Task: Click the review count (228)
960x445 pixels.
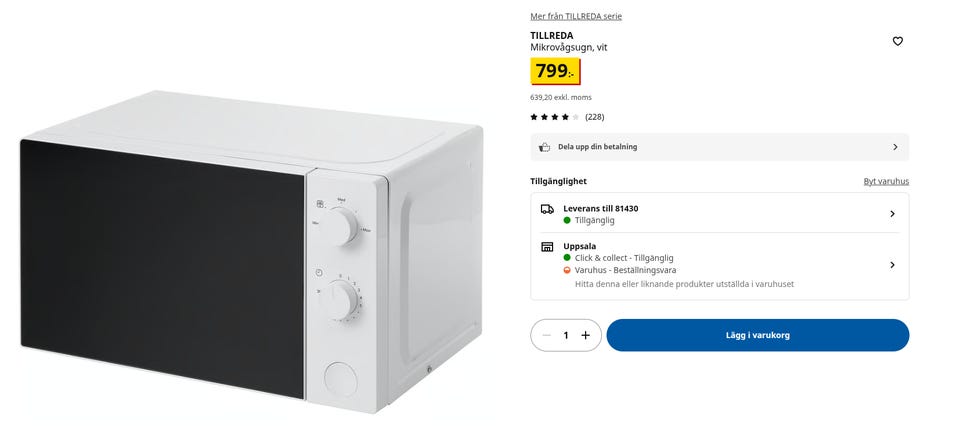Action: point(594,117)
